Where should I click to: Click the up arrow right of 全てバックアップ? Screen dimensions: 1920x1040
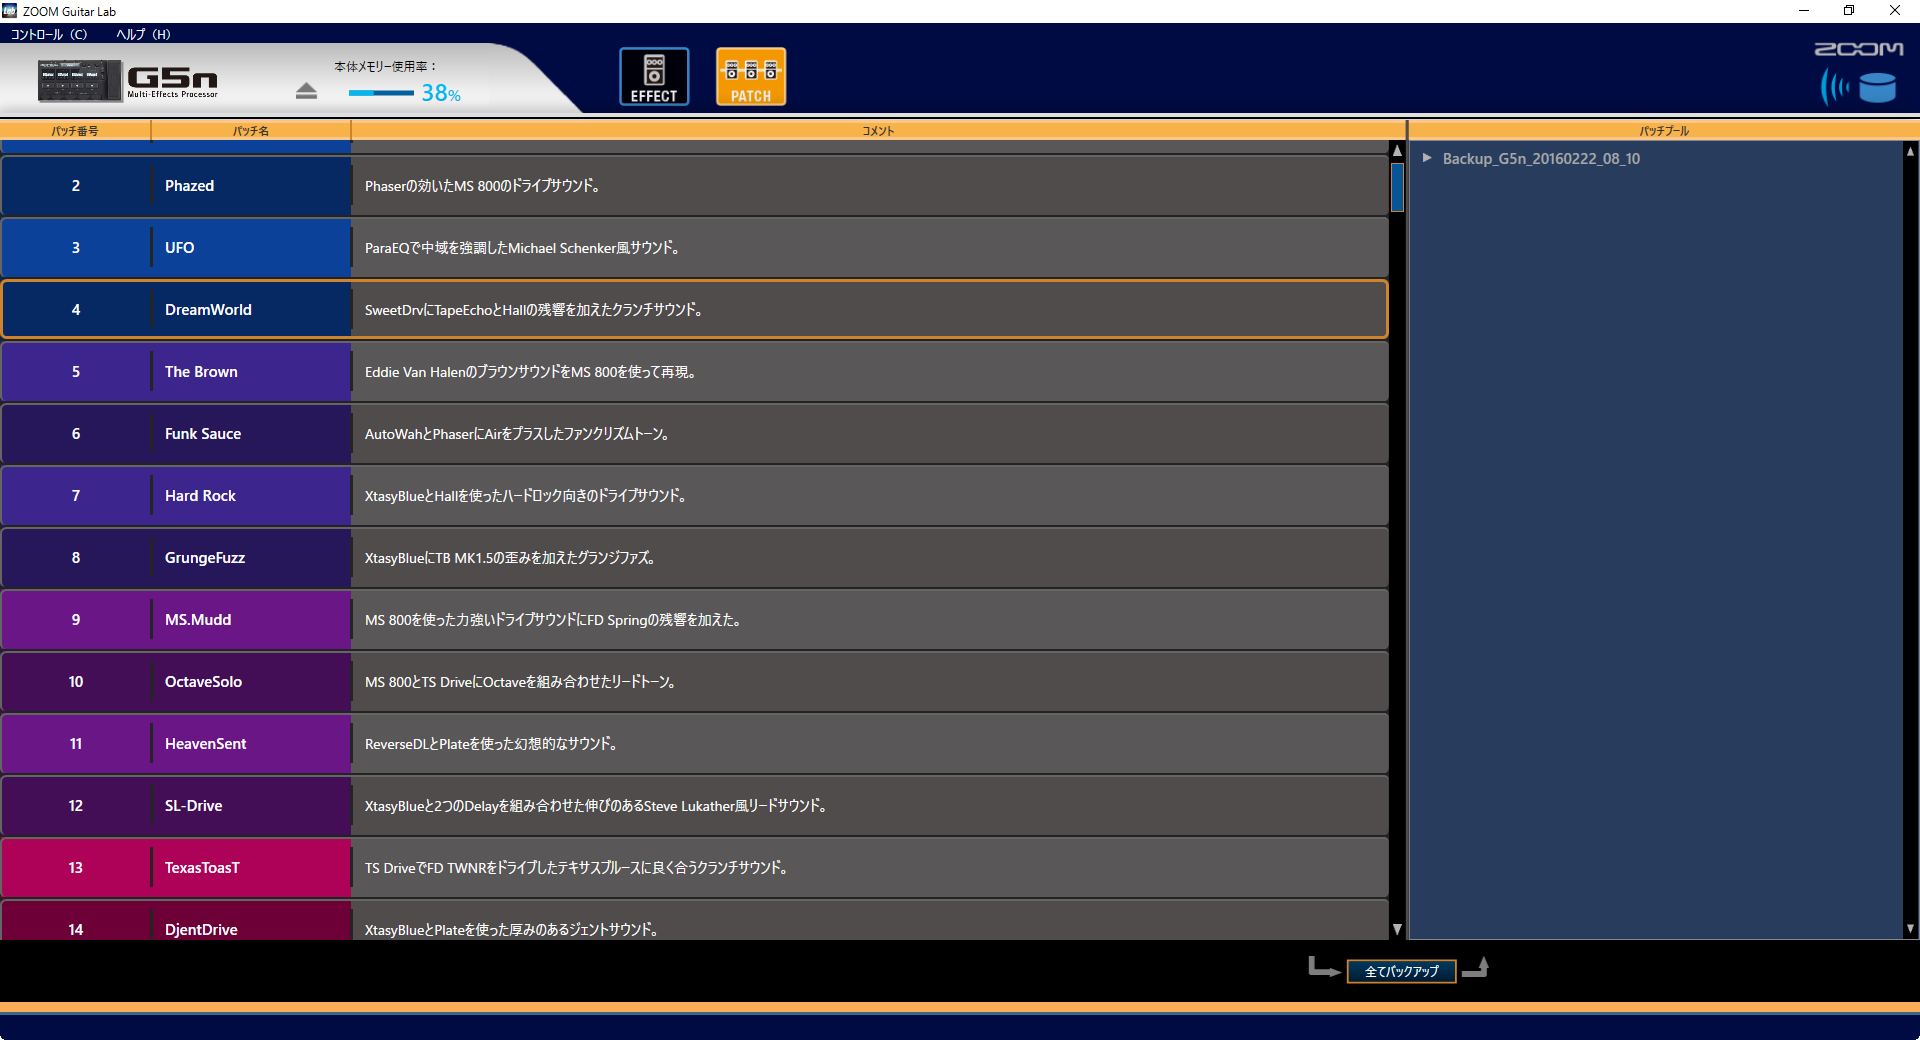coord(1476,967)
